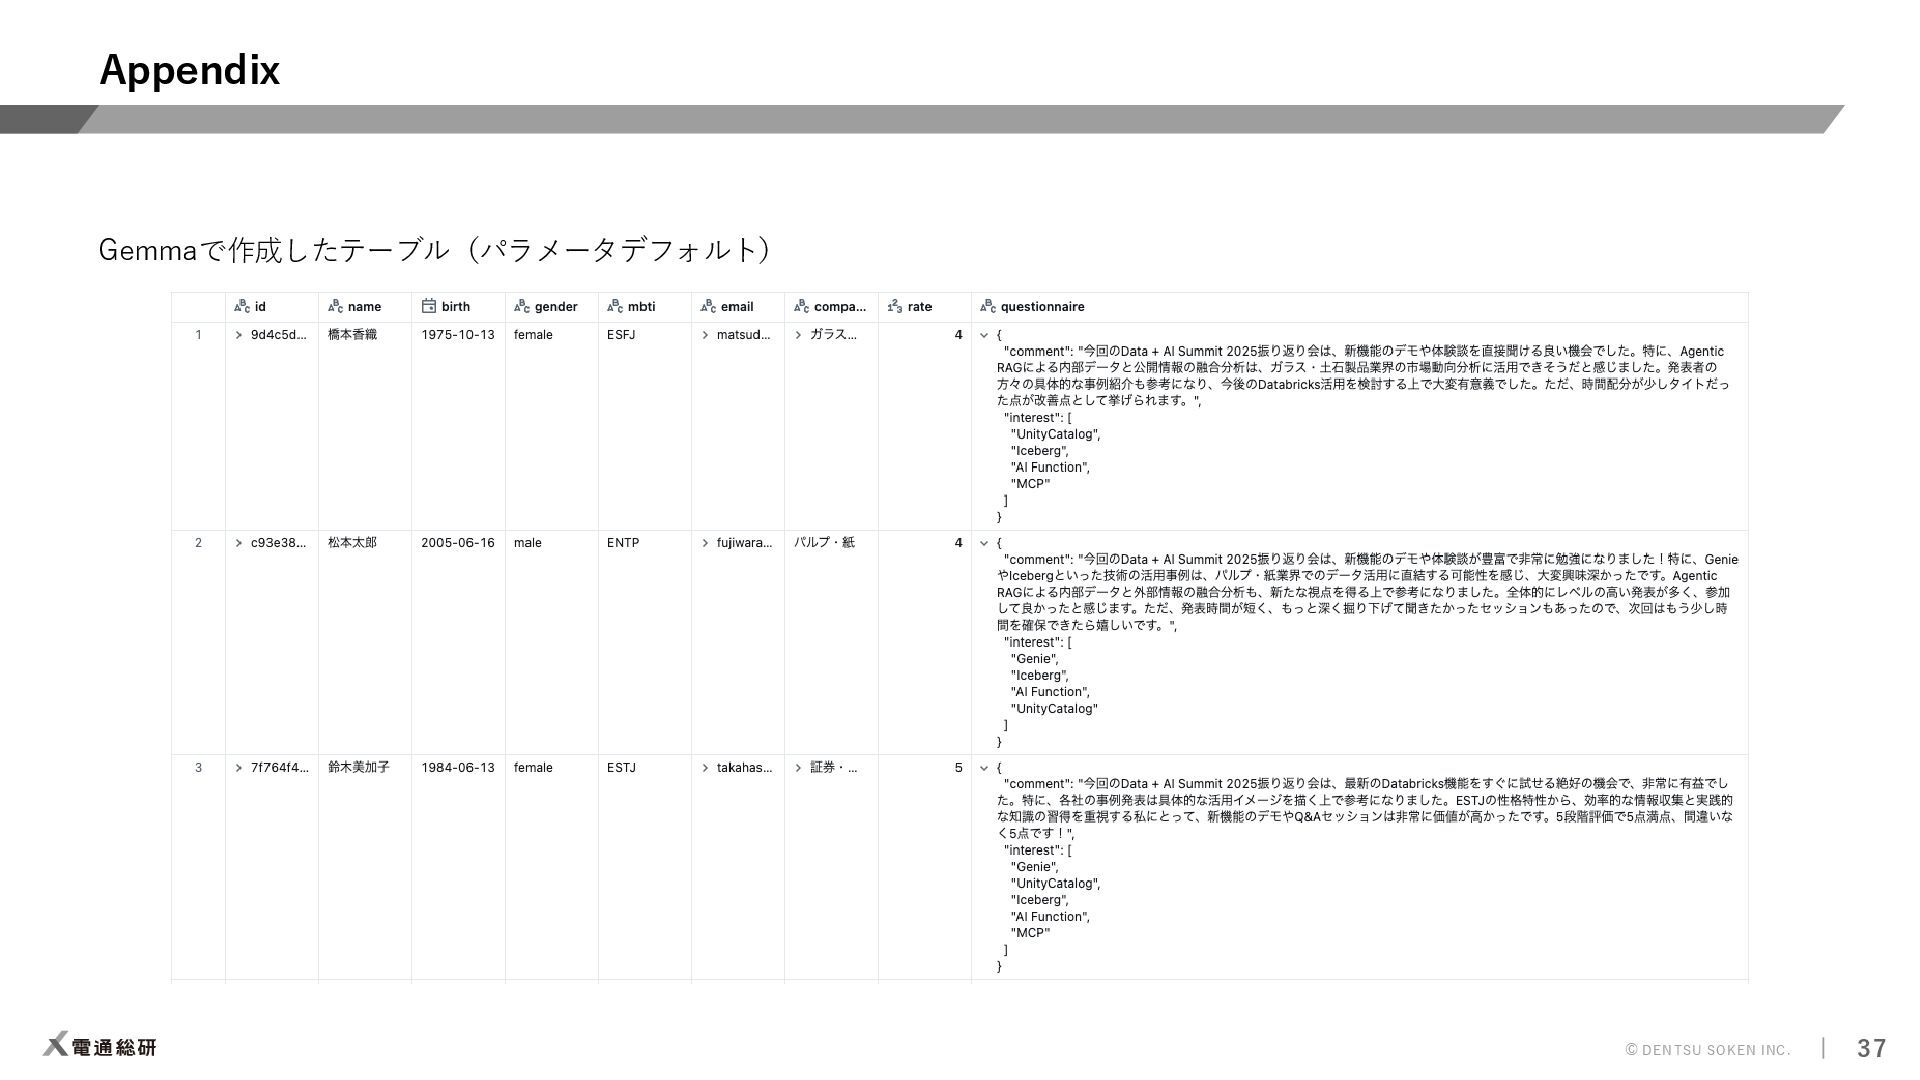Click the string type icon beside email header
This screenshot has width=1920, height=1080.
click(x=708, y=307)
